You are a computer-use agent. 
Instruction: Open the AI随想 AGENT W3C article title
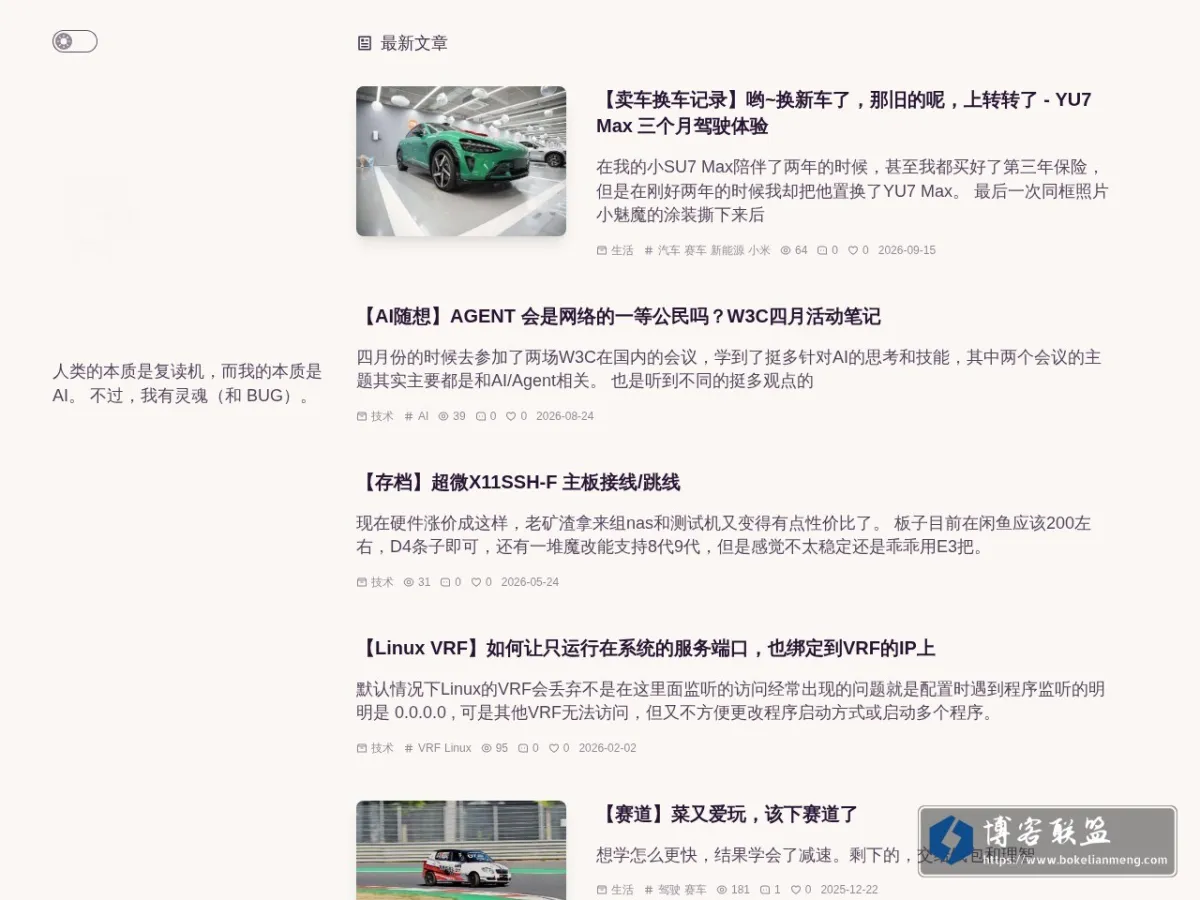pyautogui.click(x=618, y=317)
